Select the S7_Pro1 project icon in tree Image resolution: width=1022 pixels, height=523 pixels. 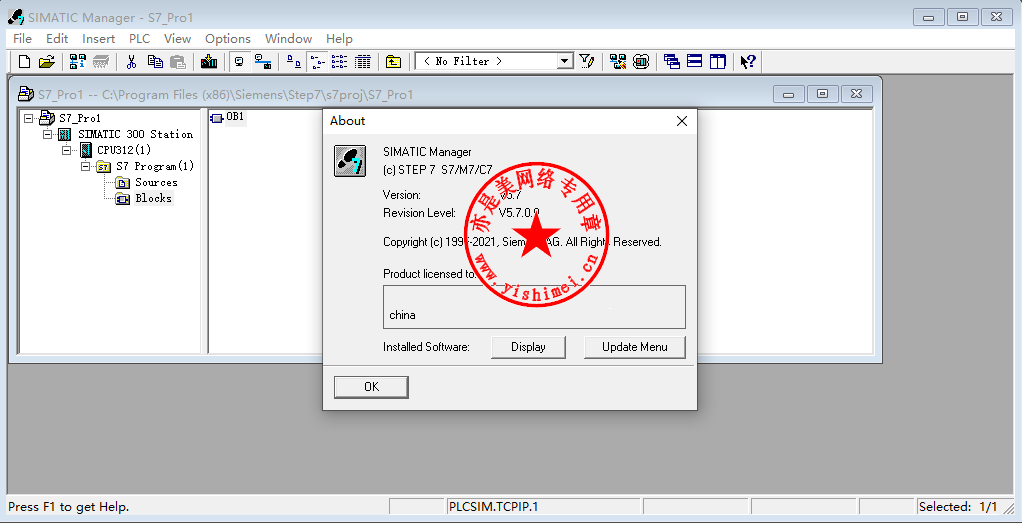47,118
